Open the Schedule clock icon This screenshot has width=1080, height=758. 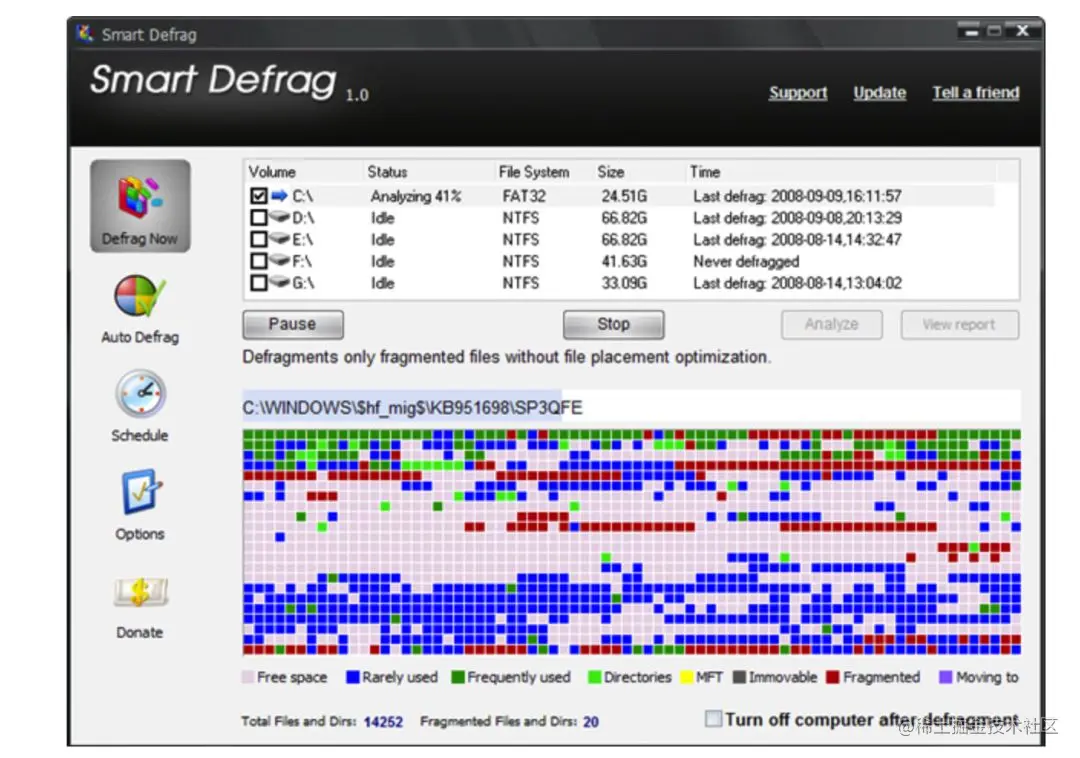tap(141, 394)
